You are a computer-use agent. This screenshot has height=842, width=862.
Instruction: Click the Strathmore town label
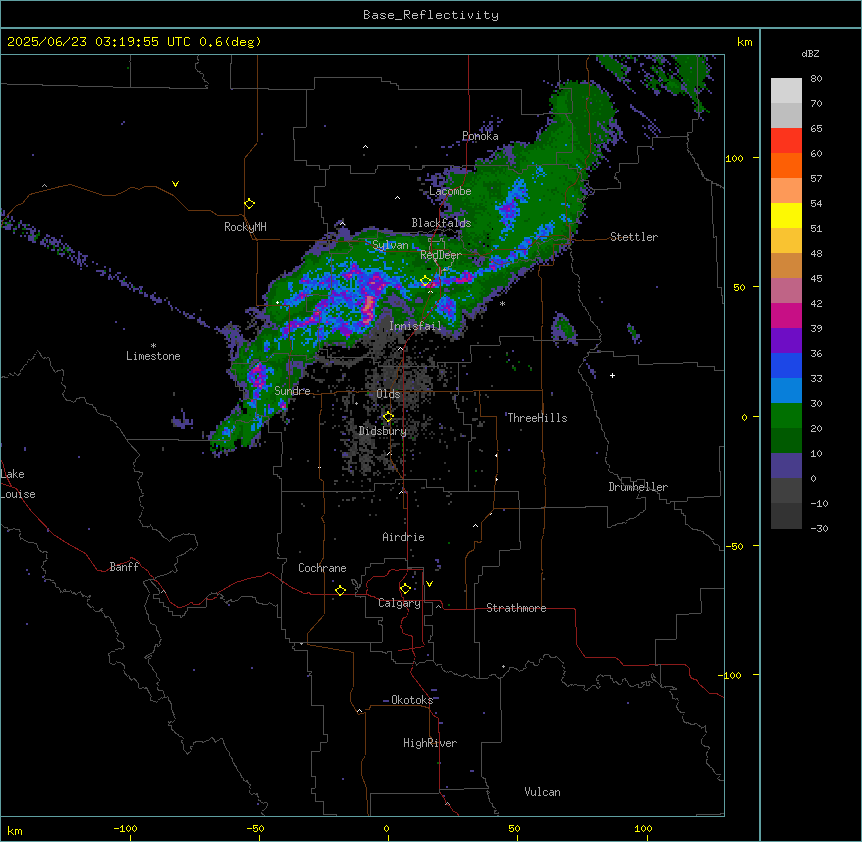(516, 608)
